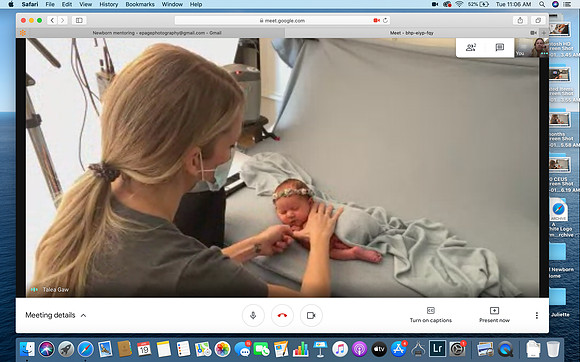Image resolution: width=580 pixels, height=362 pixels.
Task: Open Launchpad from the Dock
Action: pos(66,349)
